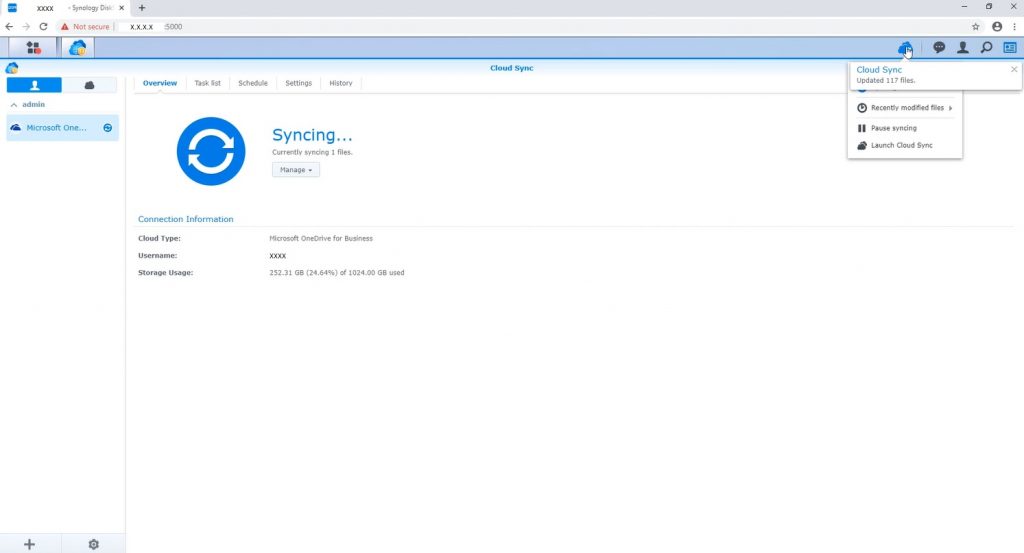Click the large blue Syncing circle icon
The height and width of the screenshot is (553, 1024).
click(x=211, y=151)
